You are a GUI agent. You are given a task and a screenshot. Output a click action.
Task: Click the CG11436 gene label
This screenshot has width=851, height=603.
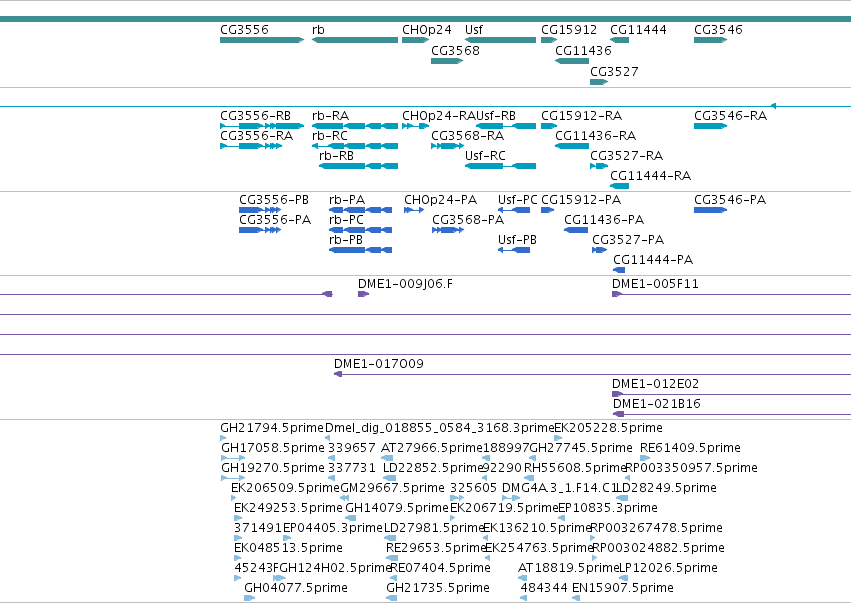pos(583,51)
